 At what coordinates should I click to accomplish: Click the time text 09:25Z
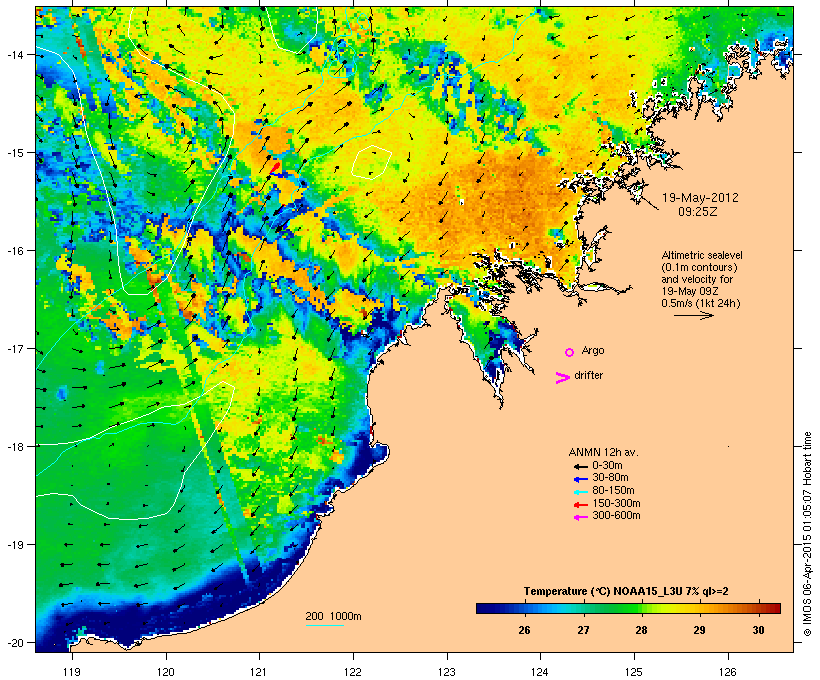[698, 212]
